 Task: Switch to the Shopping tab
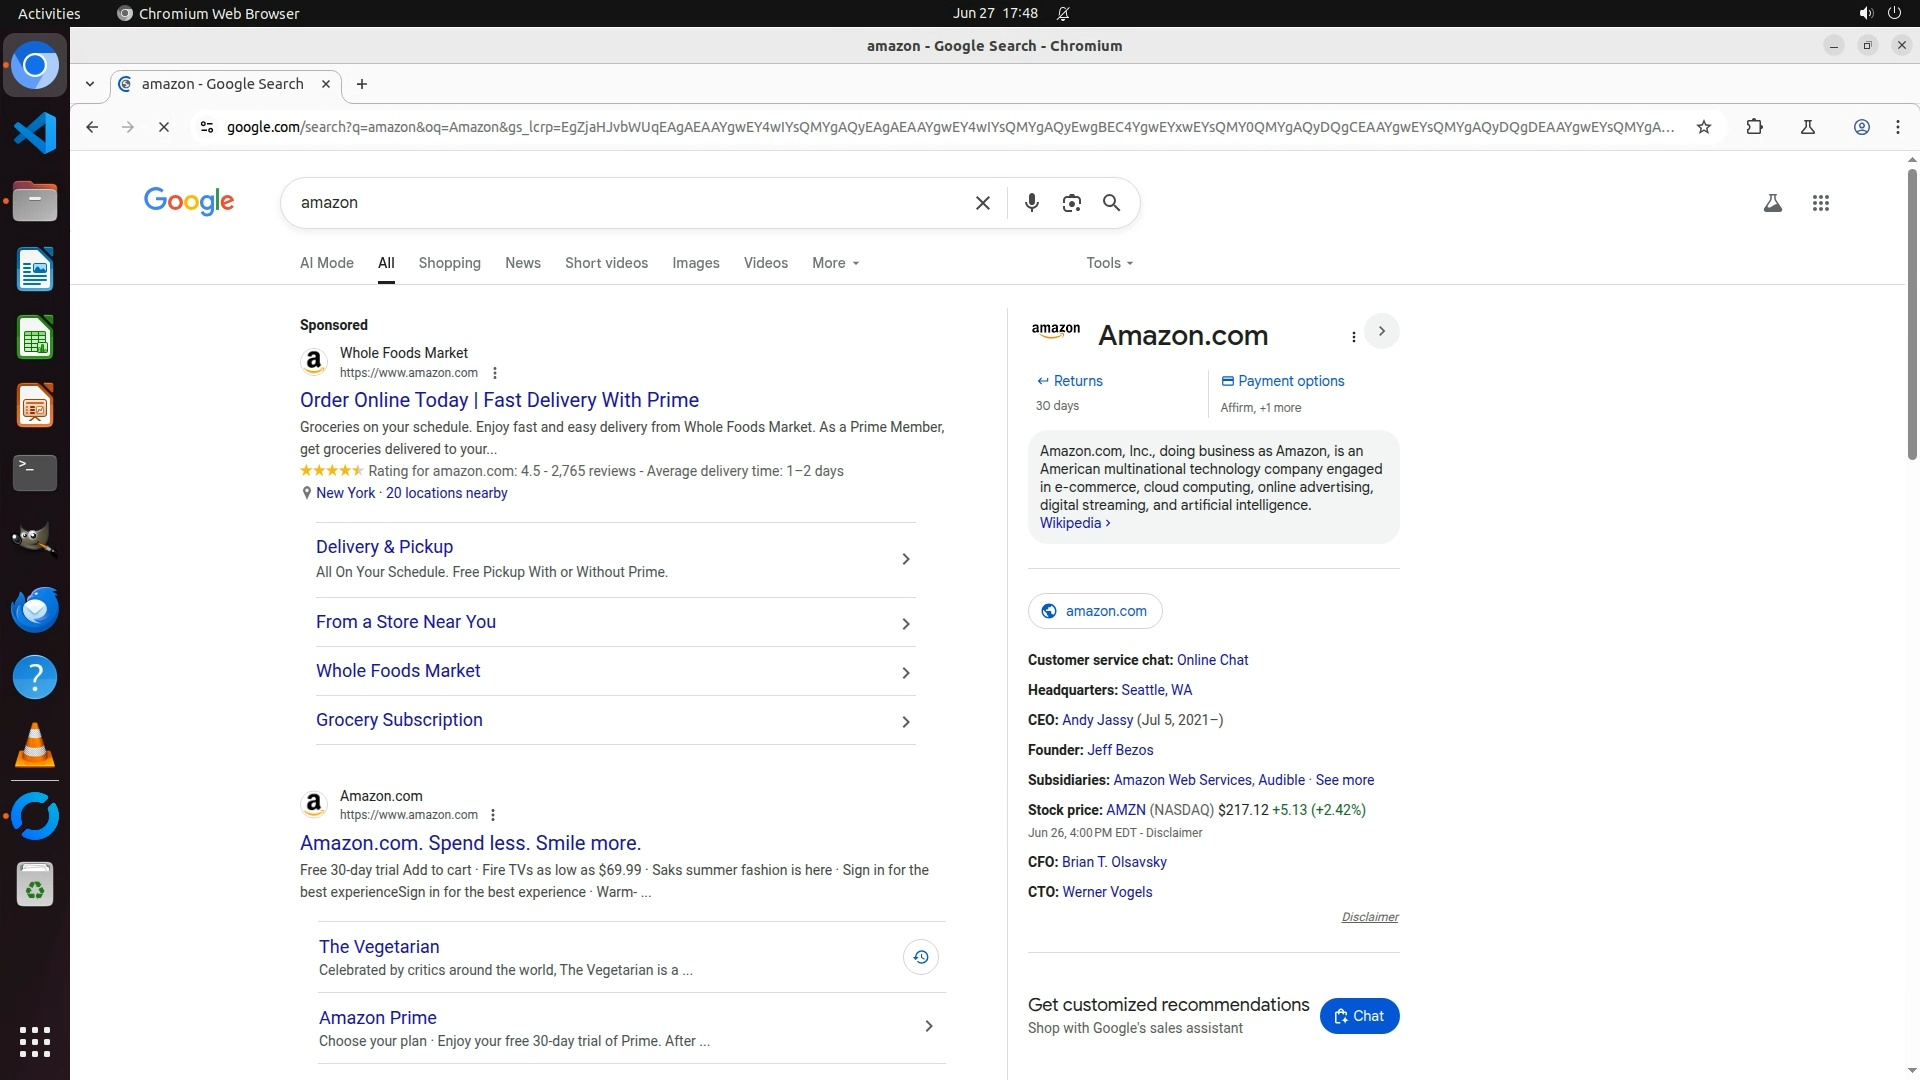(x=449, y=263)
